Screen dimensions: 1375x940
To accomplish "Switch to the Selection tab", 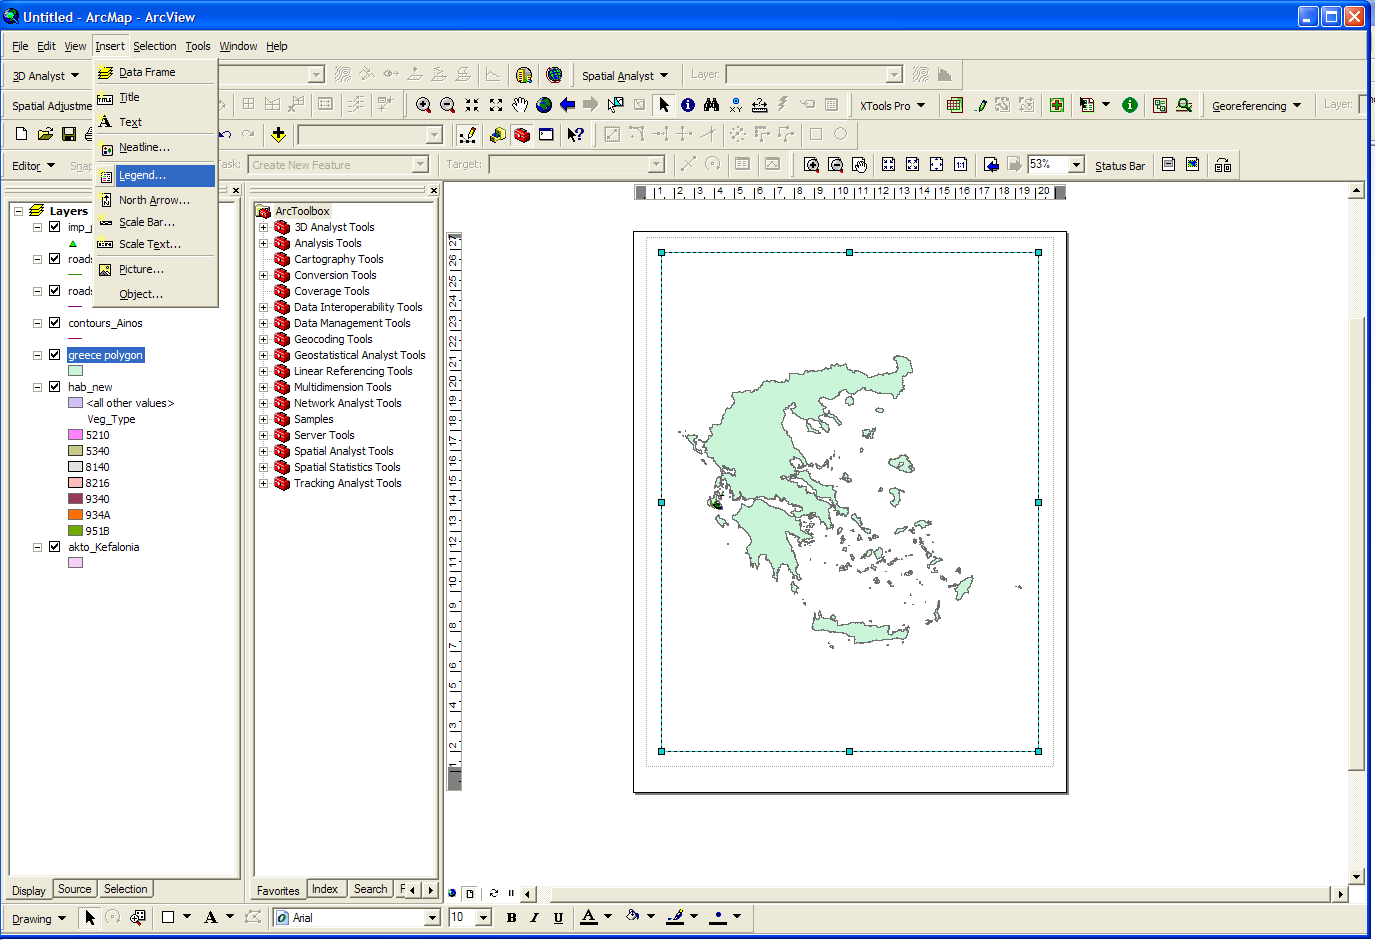I will point(126,889).
